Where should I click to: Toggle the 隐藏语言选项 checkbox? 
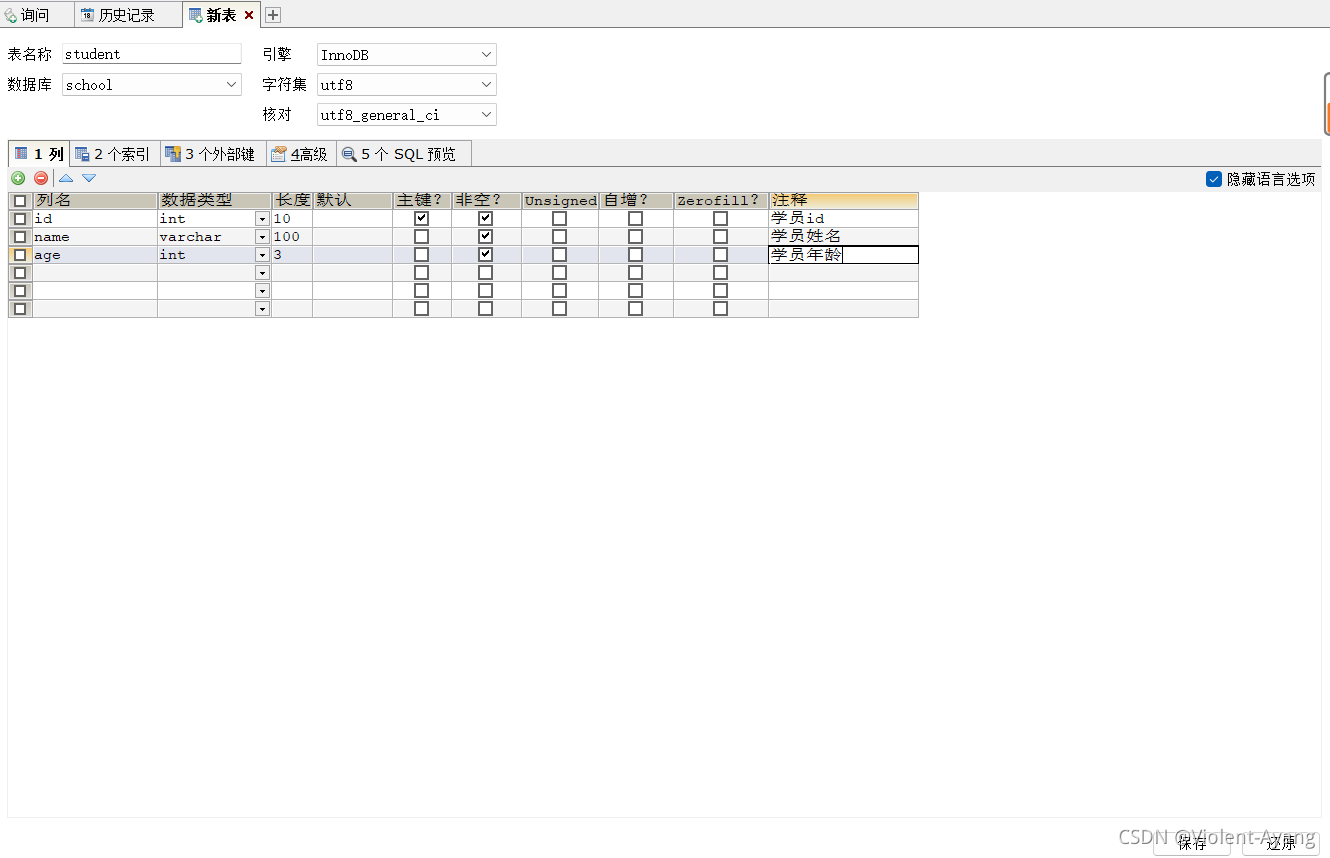[1214, 179]
